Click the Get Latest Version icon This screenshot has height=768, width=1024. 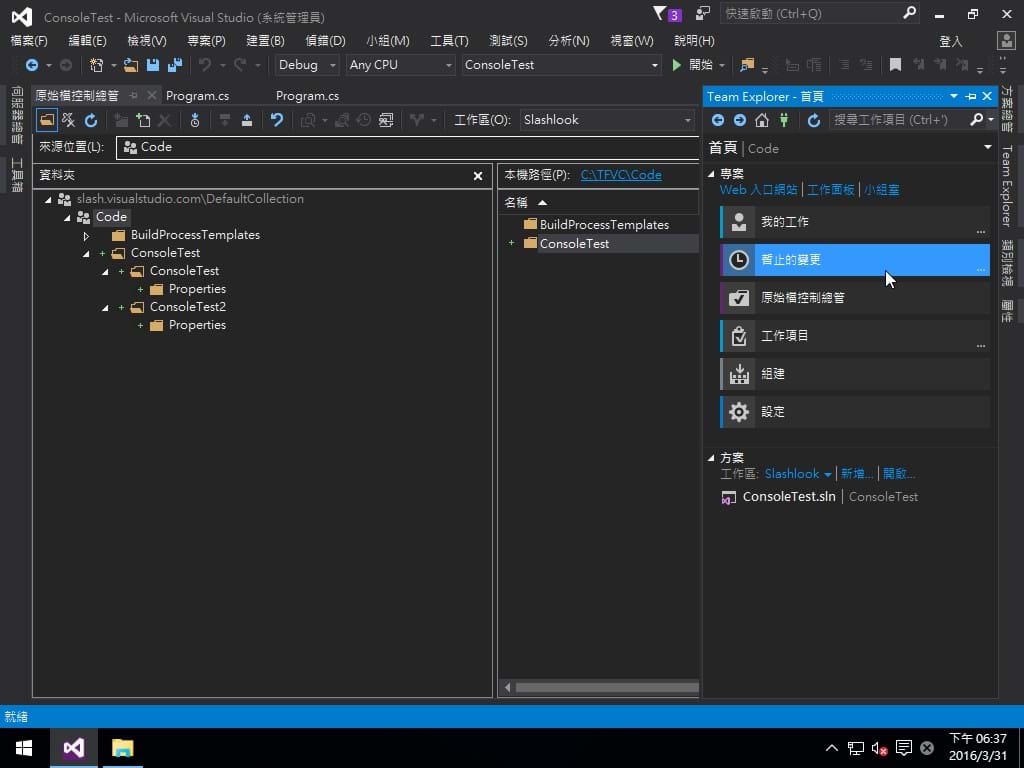pyautogui.click(x=225, y=120)
